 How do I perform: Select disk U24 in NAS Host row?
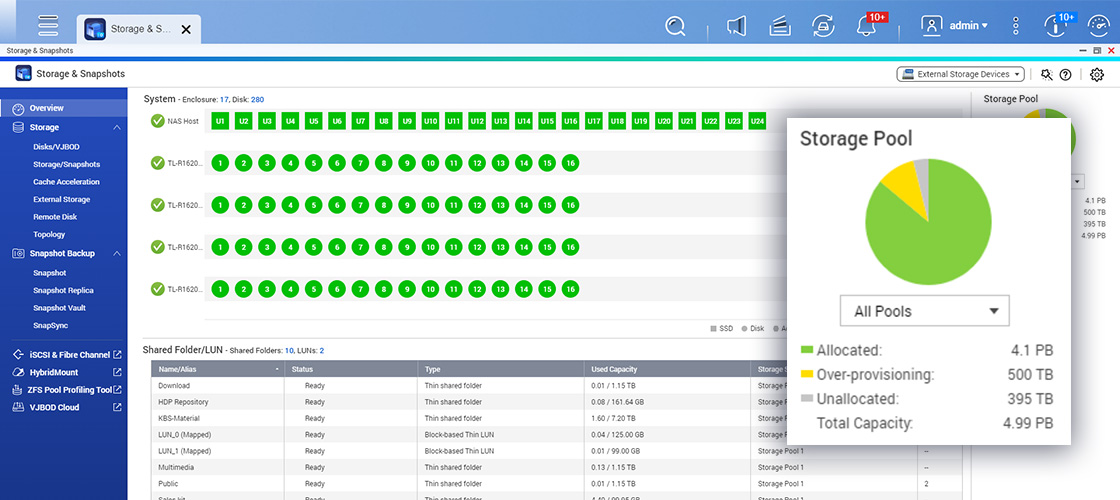[757, 121]
